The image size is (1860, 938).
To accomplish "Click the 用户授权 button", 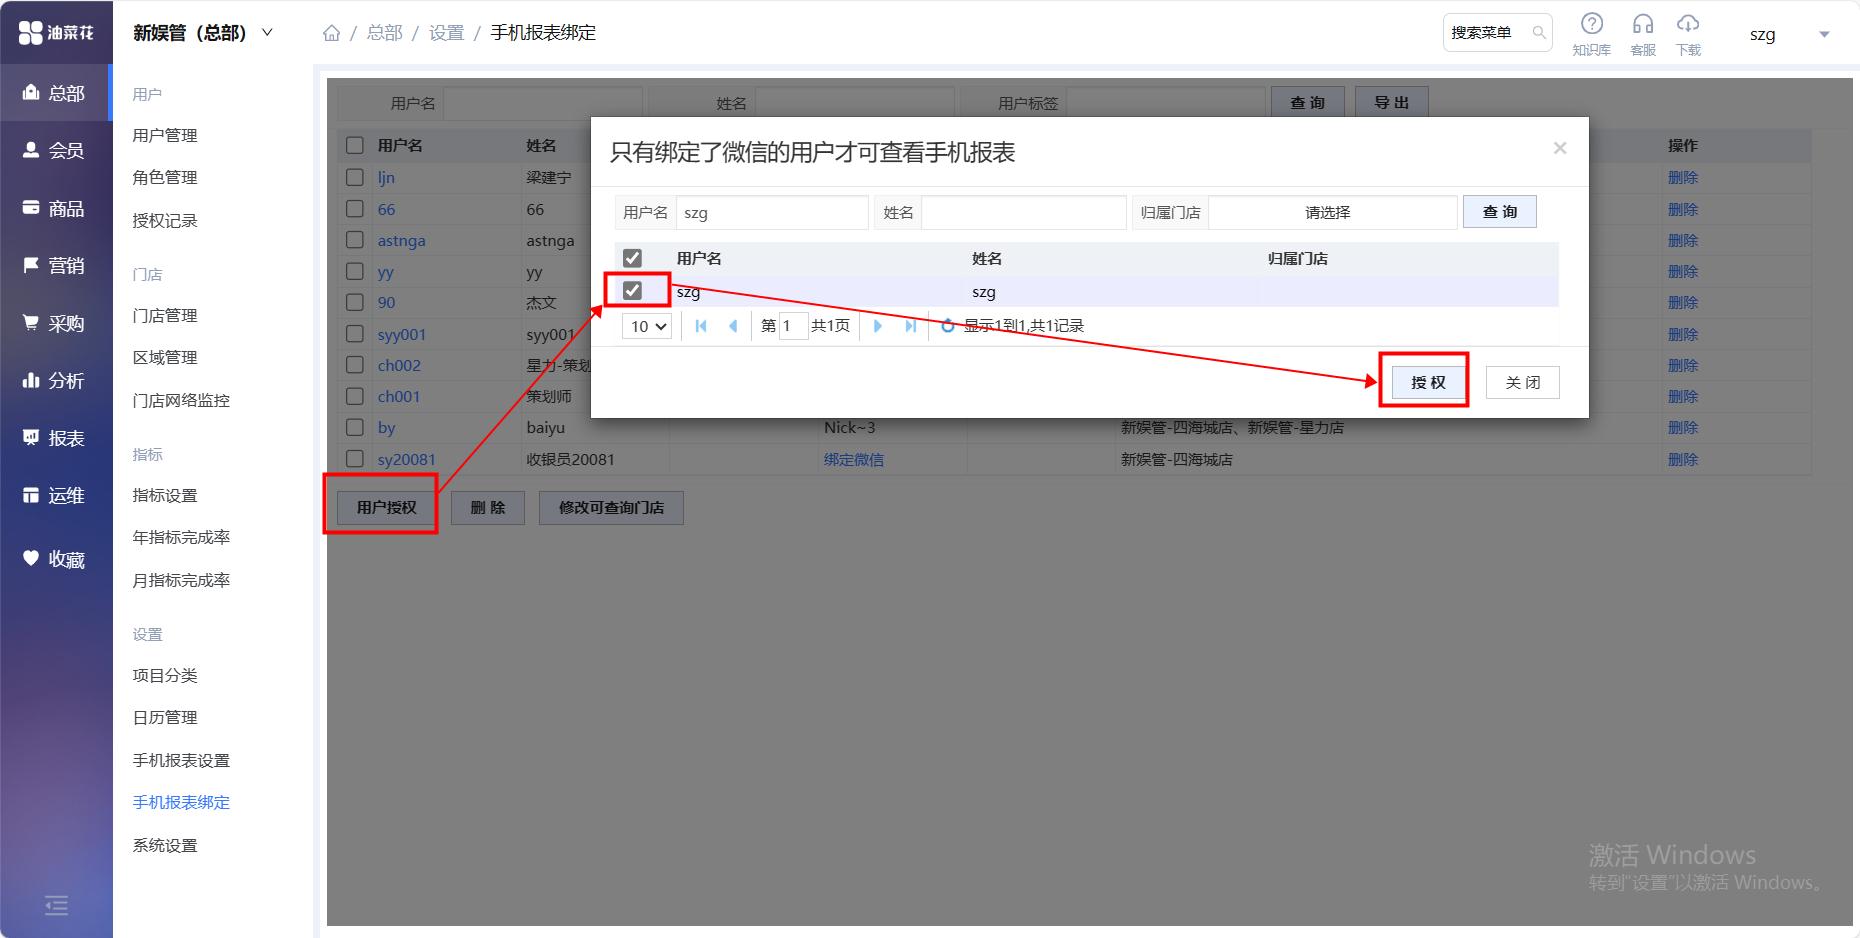I will pos(386,507).
